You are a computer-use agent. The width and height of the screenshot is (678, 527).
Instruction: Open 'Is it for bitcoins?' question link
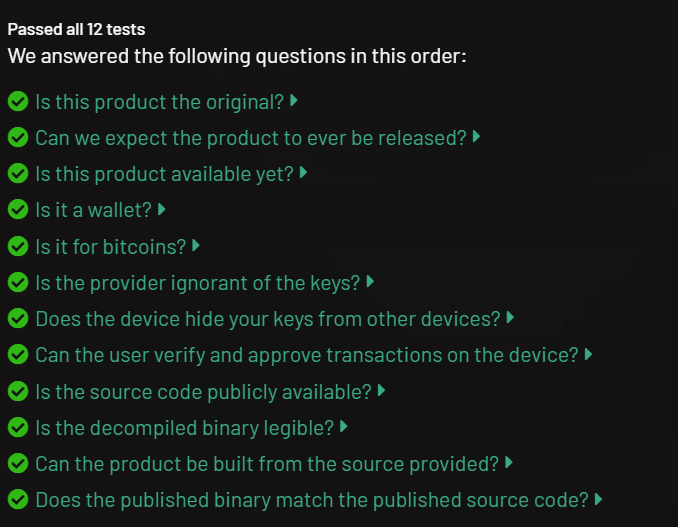(x=111, y=247)
